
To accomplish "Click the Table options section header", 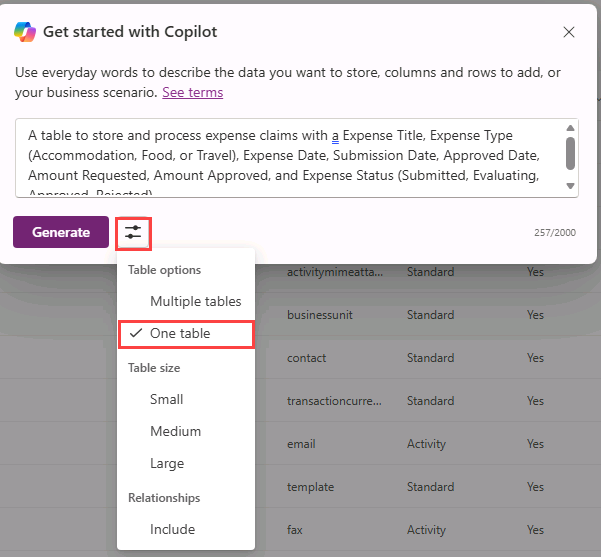I will (x=164, y=270).
